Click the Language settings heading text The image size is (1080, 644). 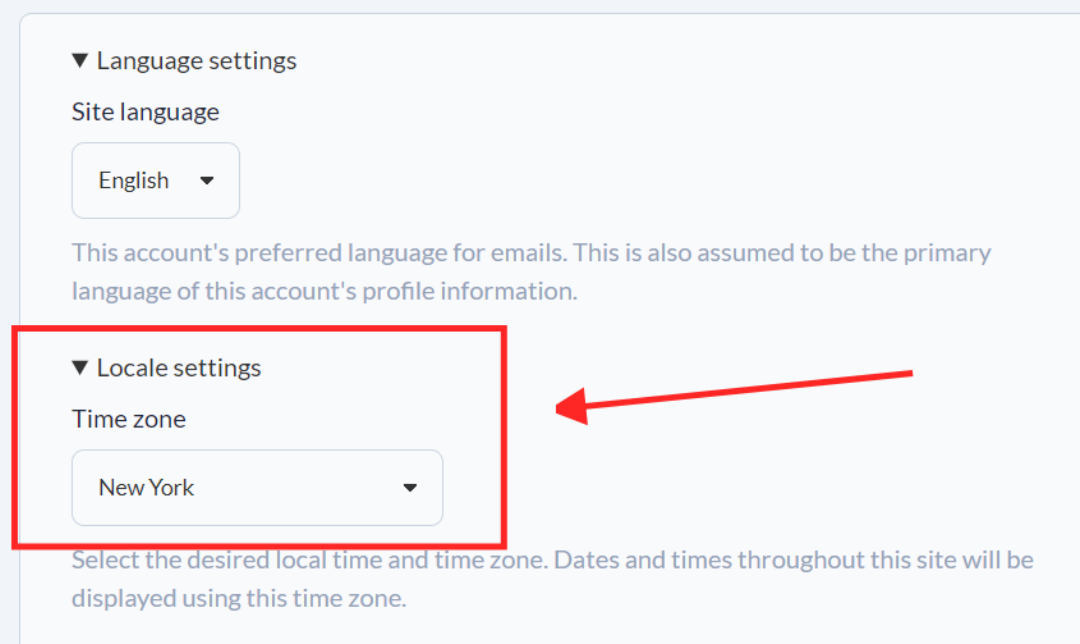coord(197,61)
